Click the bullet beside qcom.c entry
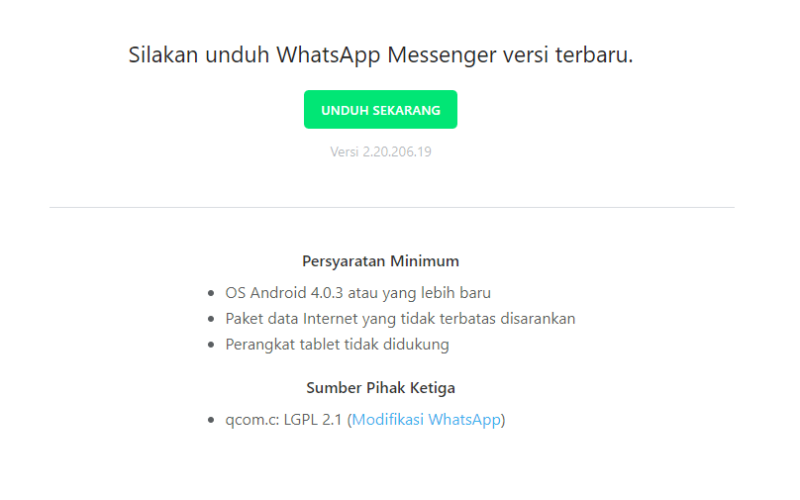The image size is (800, 500). pyautogui.click(x=211, y=420)
